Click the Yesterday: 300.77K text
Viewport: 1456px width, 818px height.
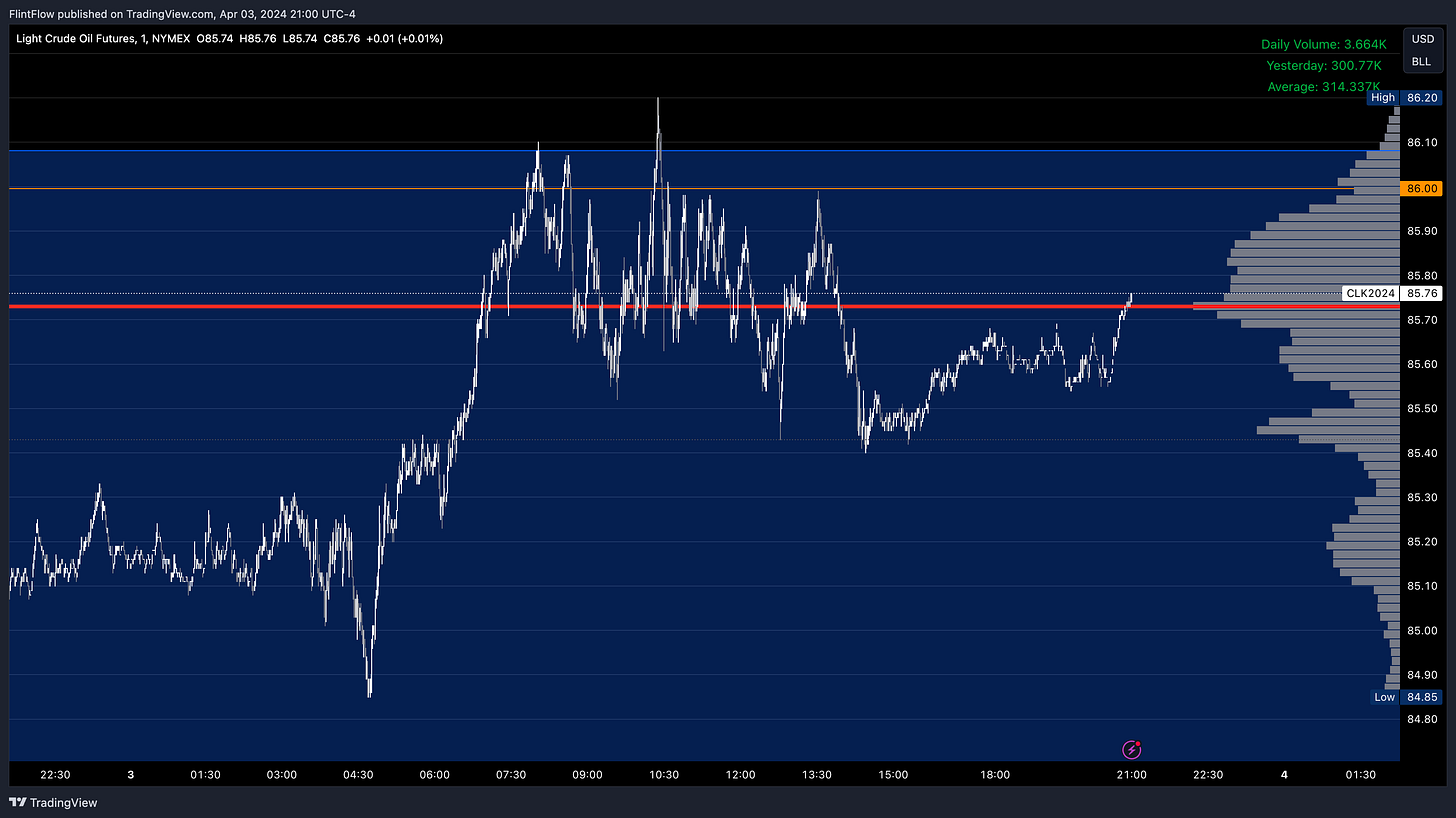point(1326,65)
